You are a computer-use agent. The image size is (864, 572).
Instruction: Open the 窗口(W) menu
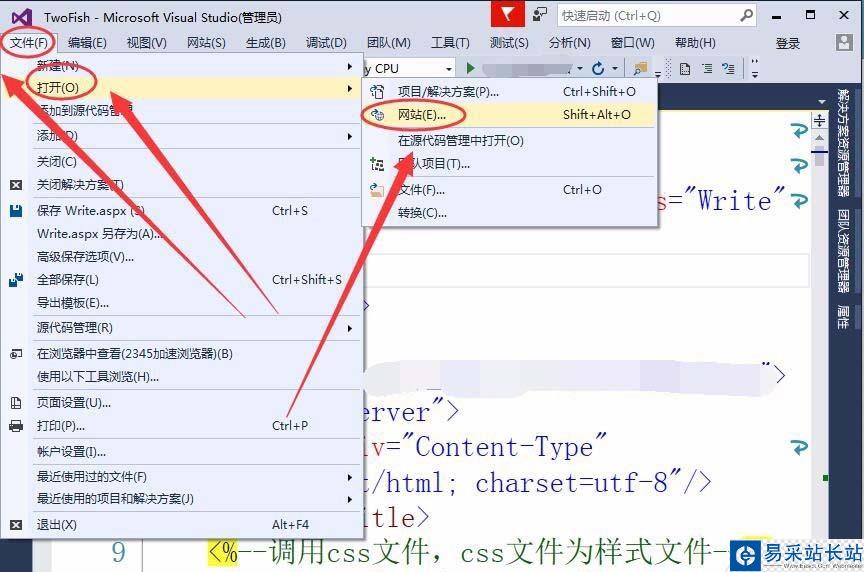coord(633,42)
